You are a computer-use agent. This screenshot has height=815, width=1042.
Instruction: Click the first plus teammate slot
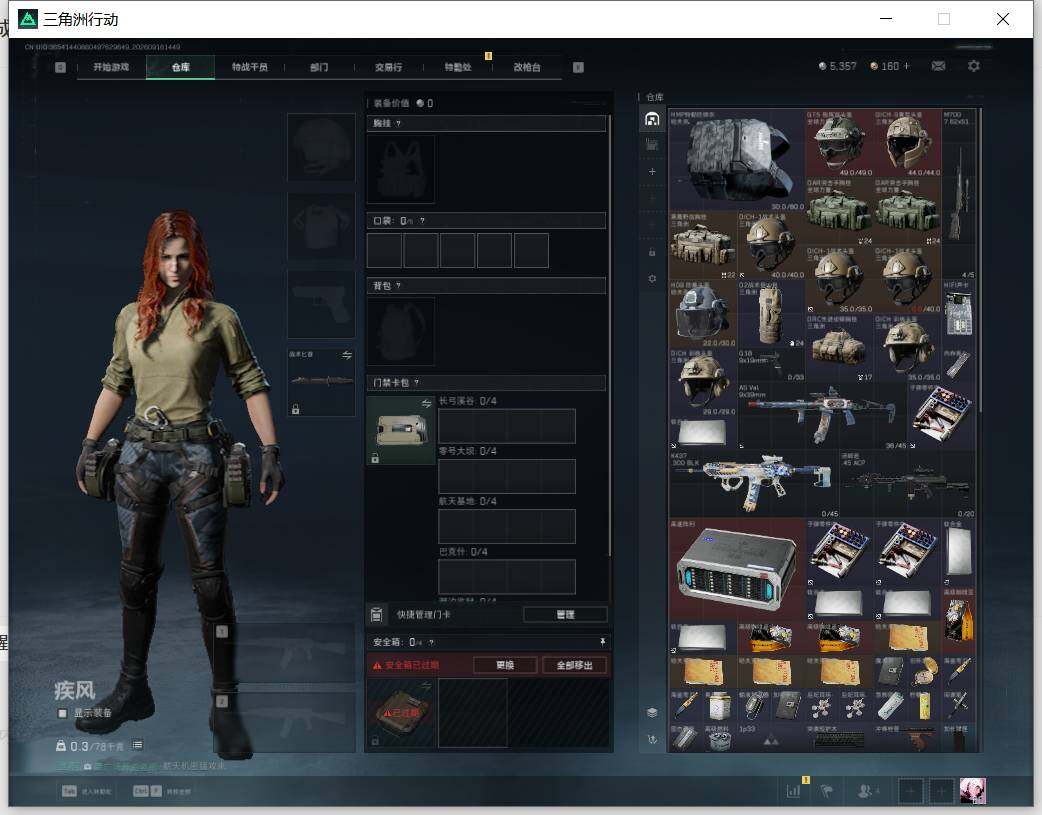pos(911,791)
